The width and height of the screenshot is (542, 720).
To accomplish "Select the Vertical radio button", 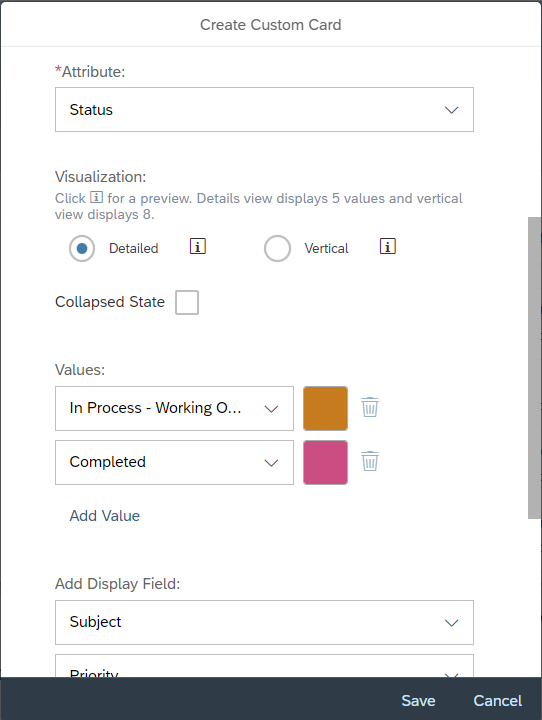I will pyautogui.click(x=277, y=248).
